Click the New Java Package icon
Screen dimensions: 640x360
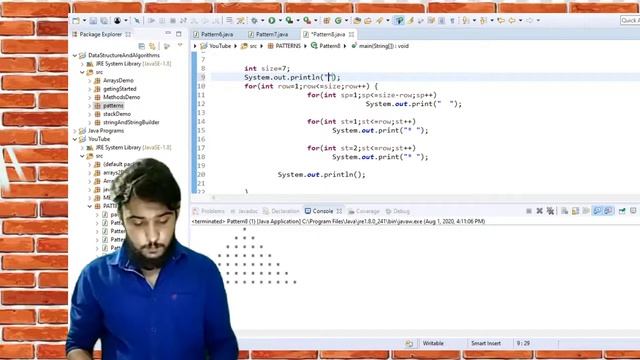(326, 20)
